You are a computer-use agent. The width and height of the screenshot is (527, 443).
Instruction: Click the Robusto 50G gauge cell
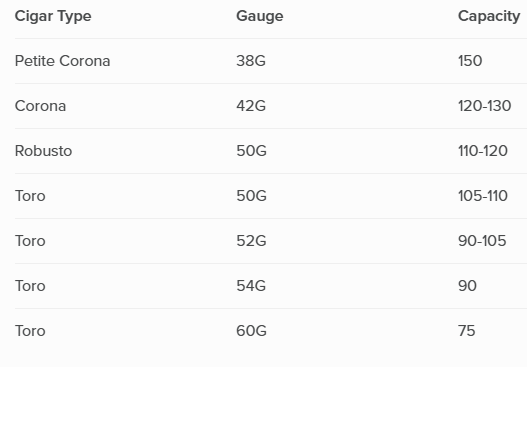click(251, 151)
